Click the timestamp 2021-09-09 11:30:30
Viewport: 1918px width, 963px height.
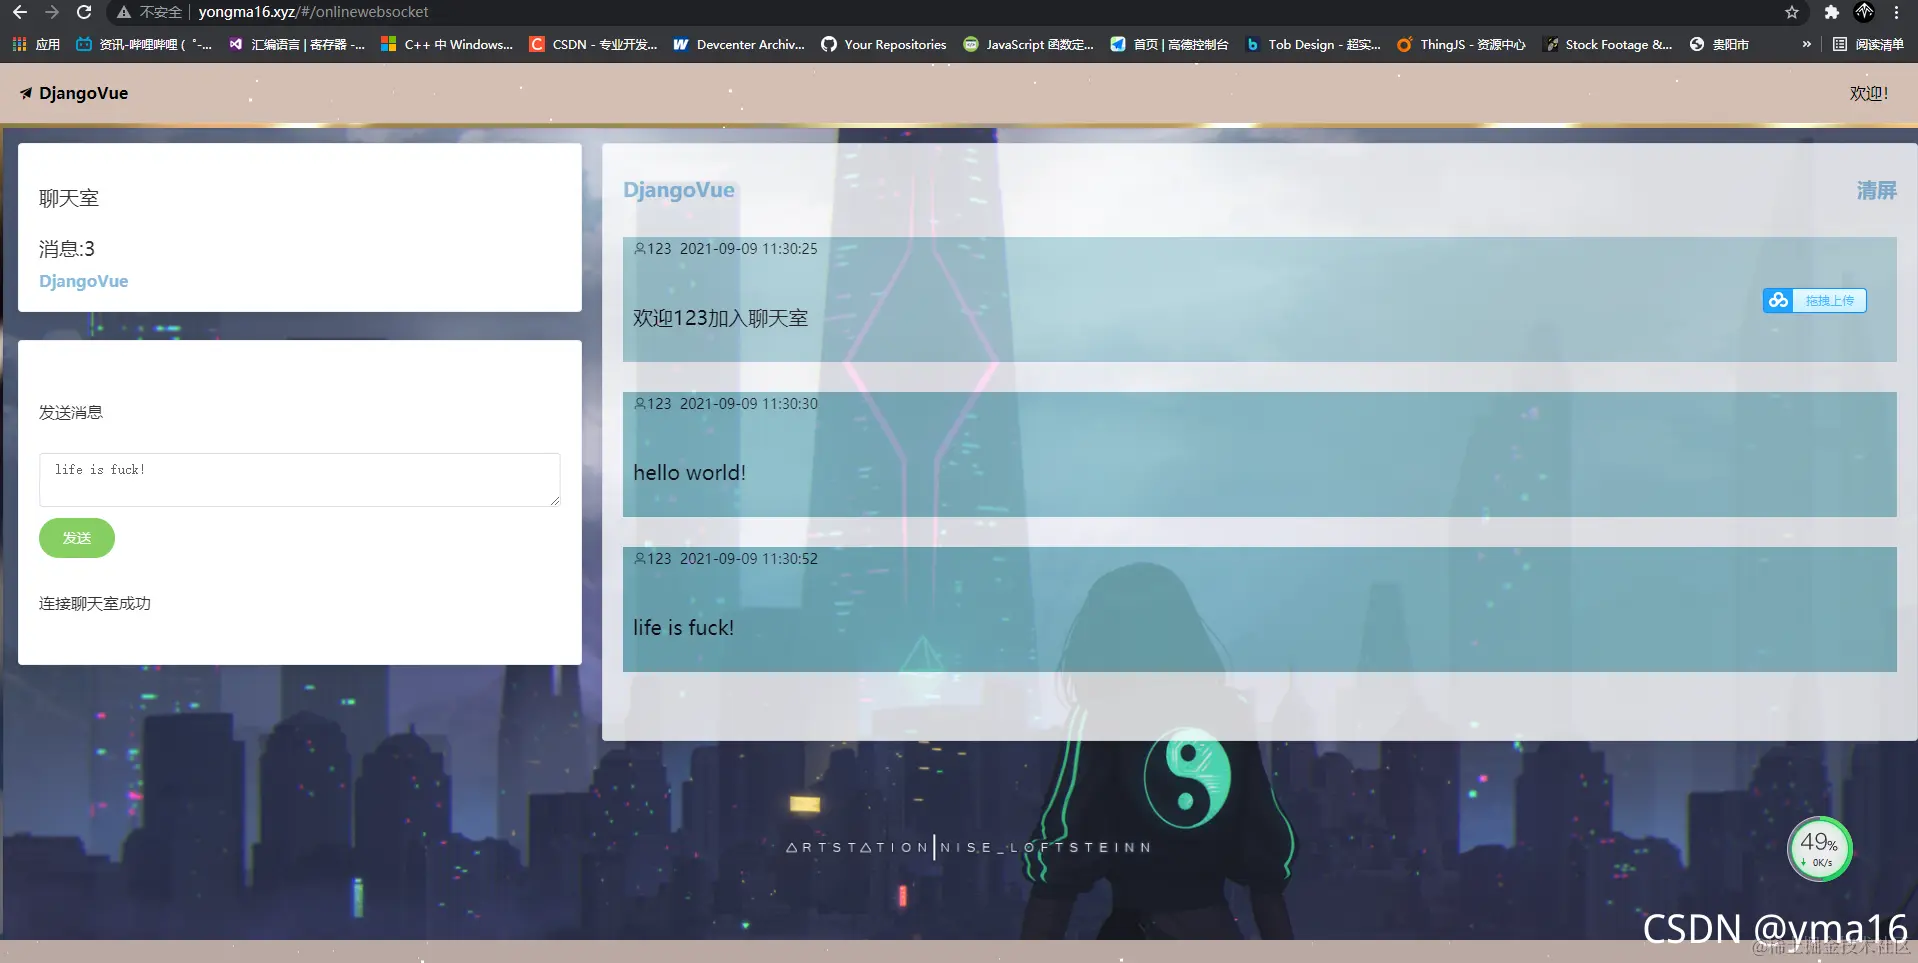(748, 403)
